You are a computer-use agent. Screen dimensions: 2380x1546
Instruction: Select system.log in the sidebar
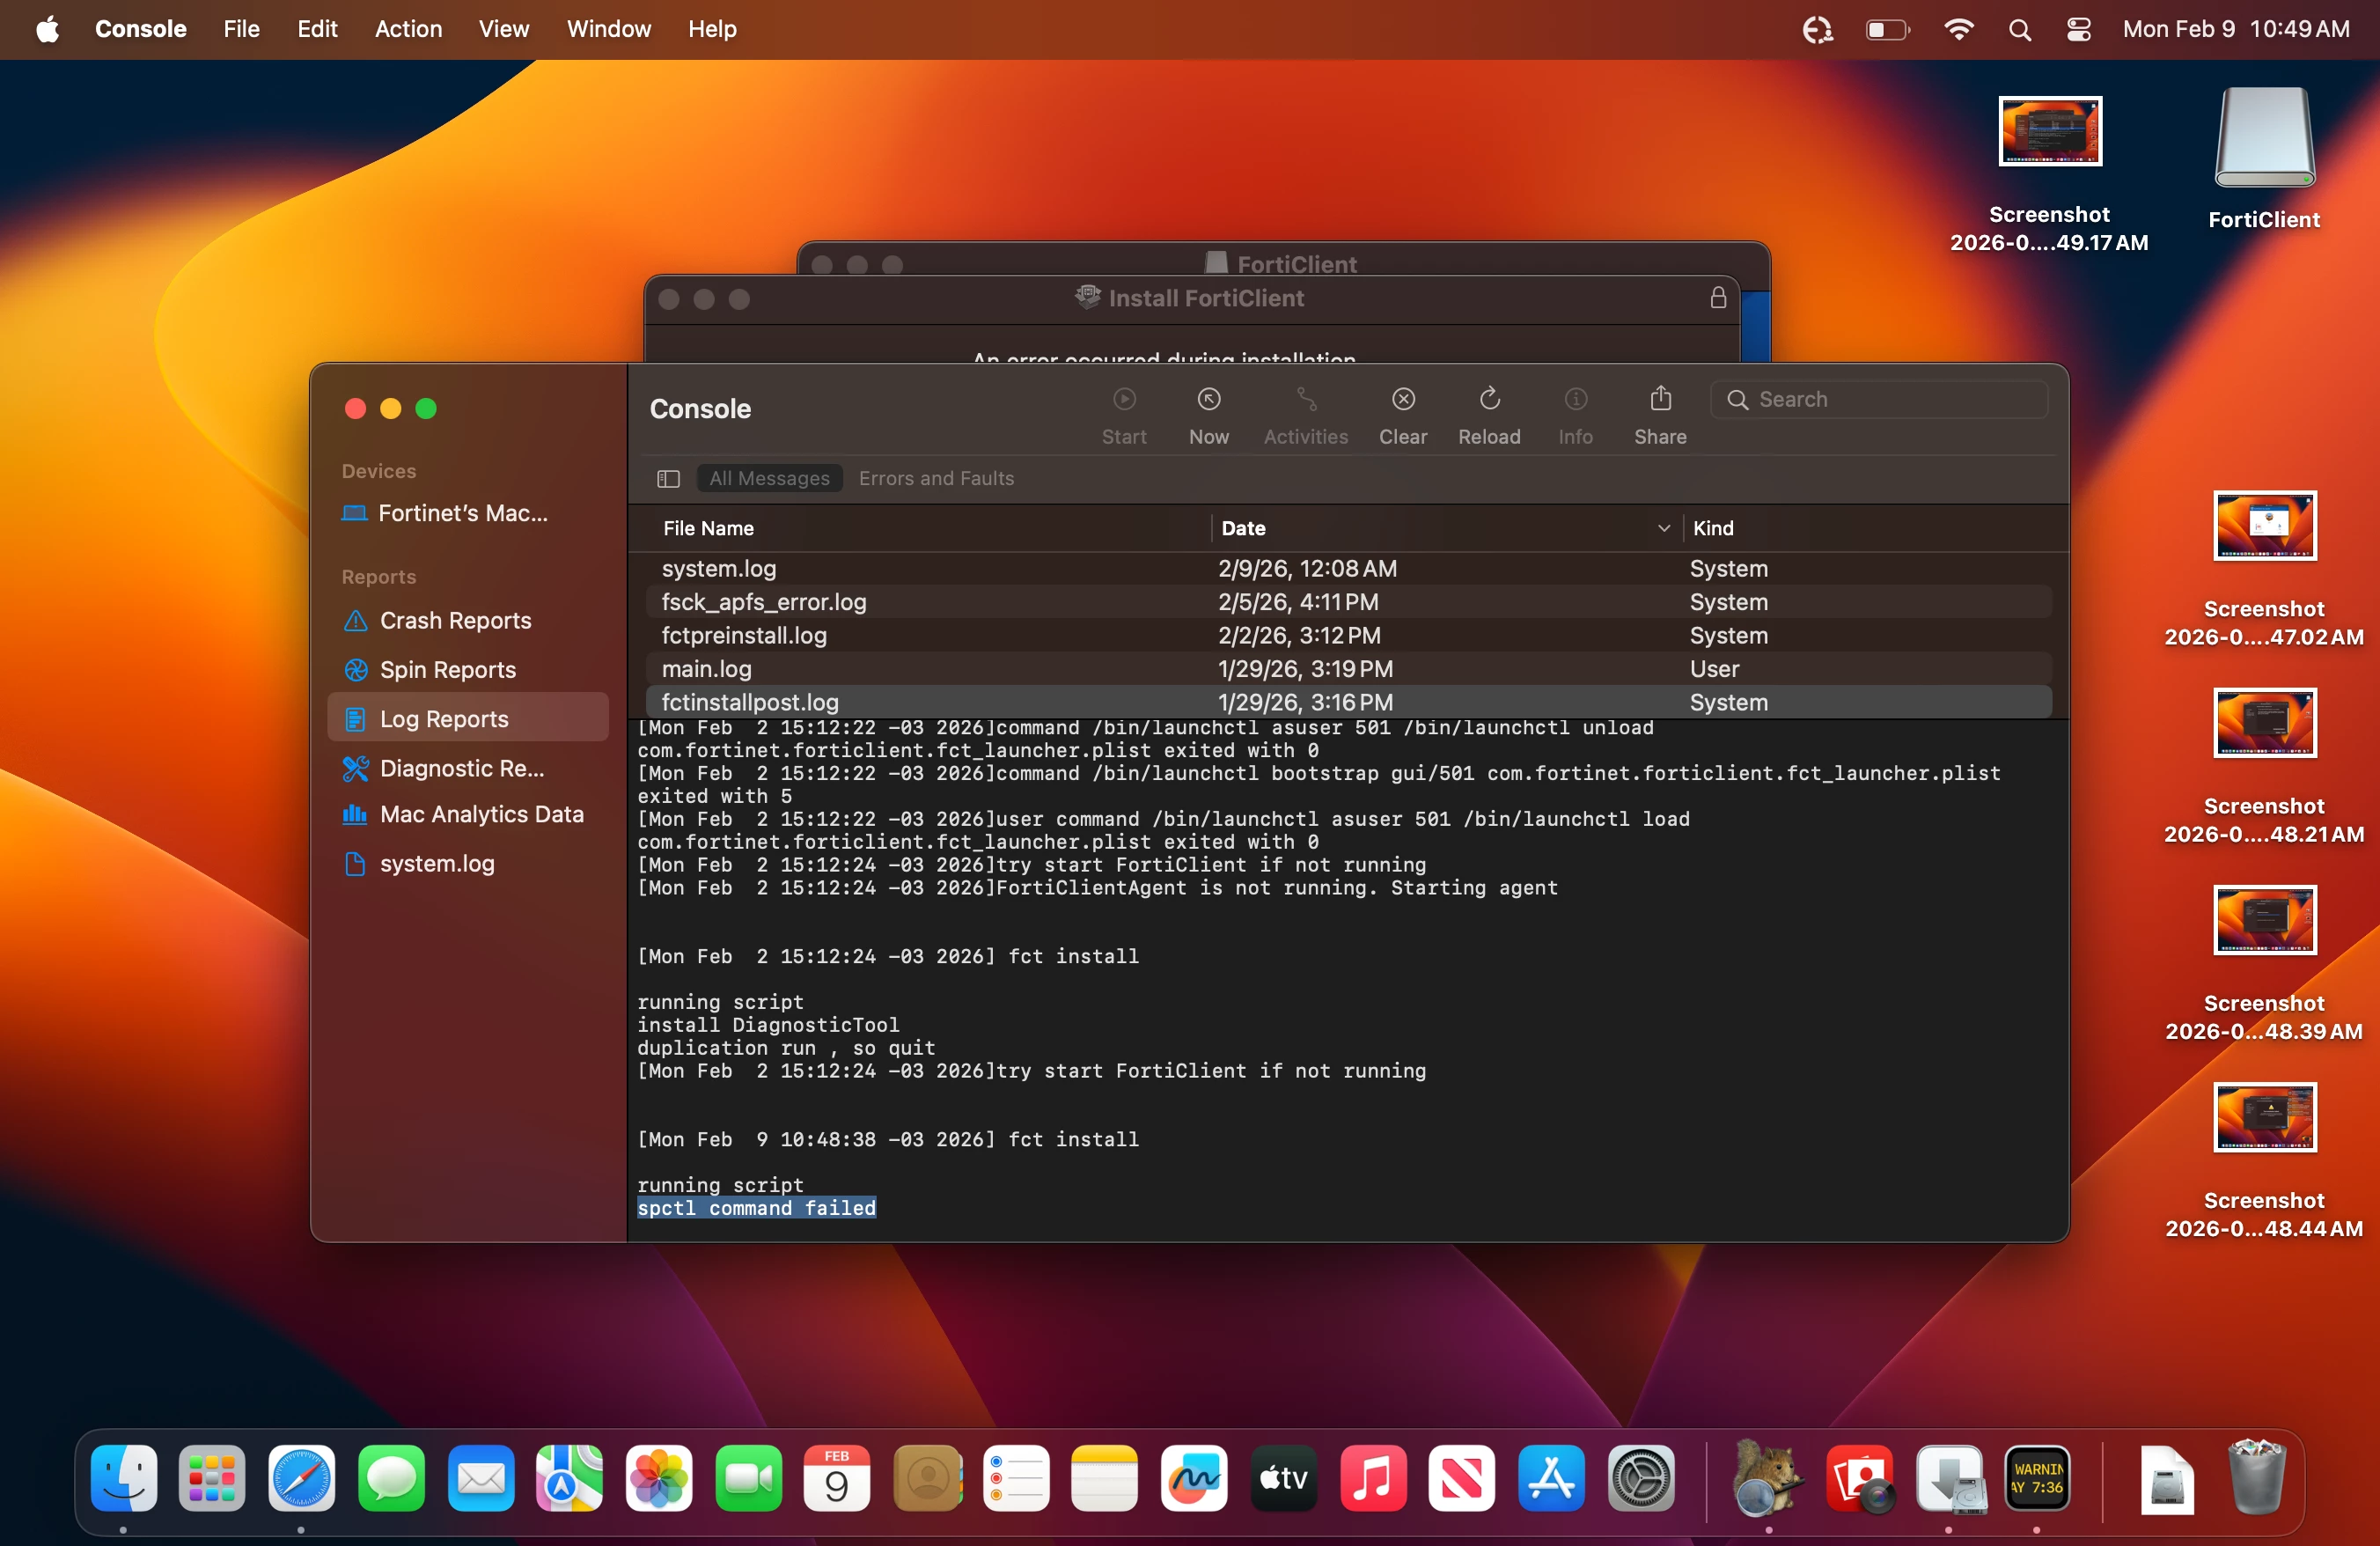pos(468,864)
